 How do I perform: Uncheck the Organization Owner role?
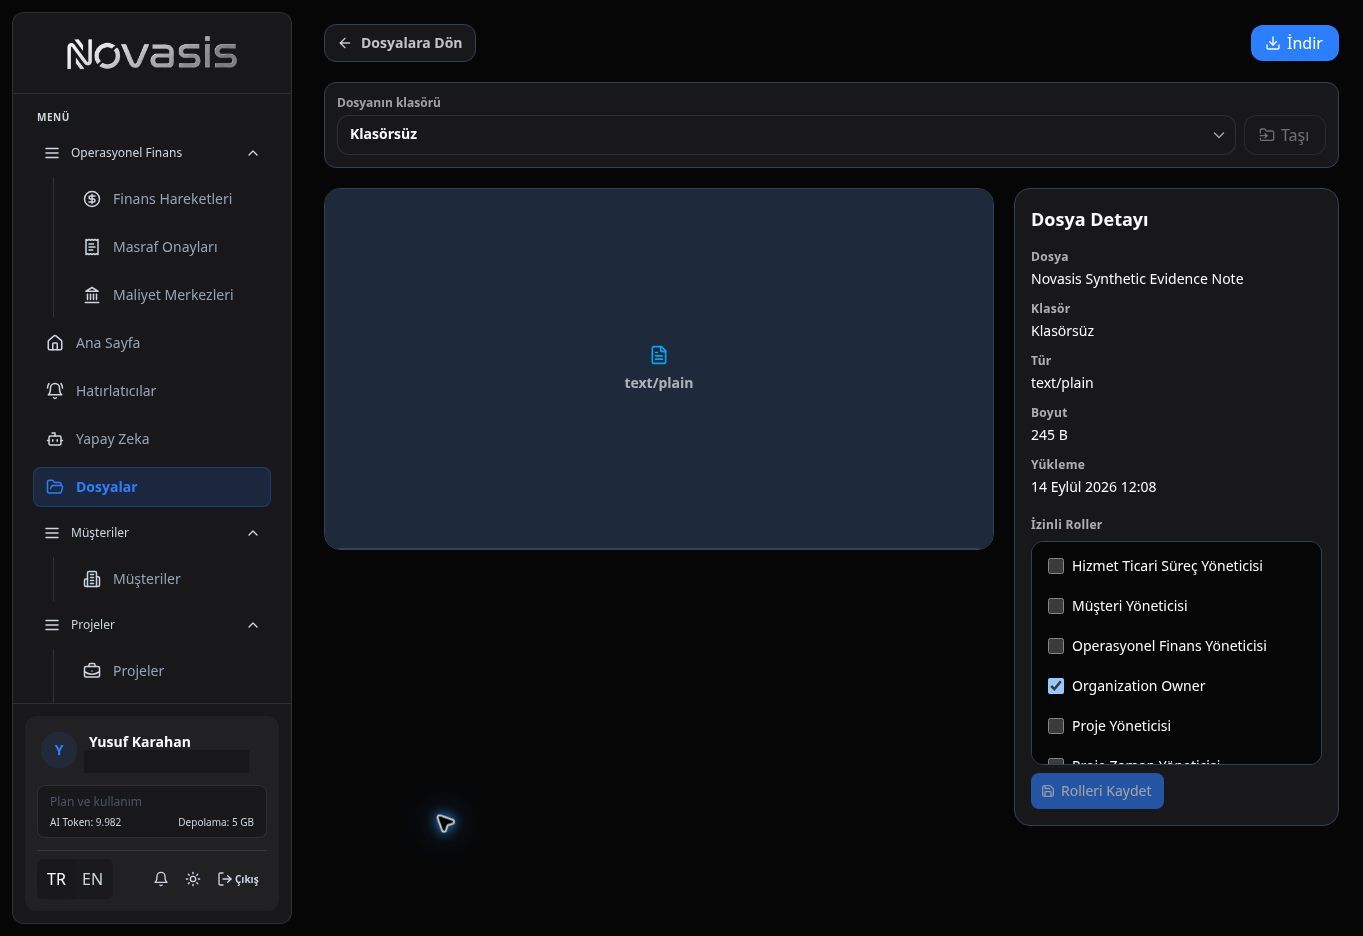click(x=1055, y=686)
